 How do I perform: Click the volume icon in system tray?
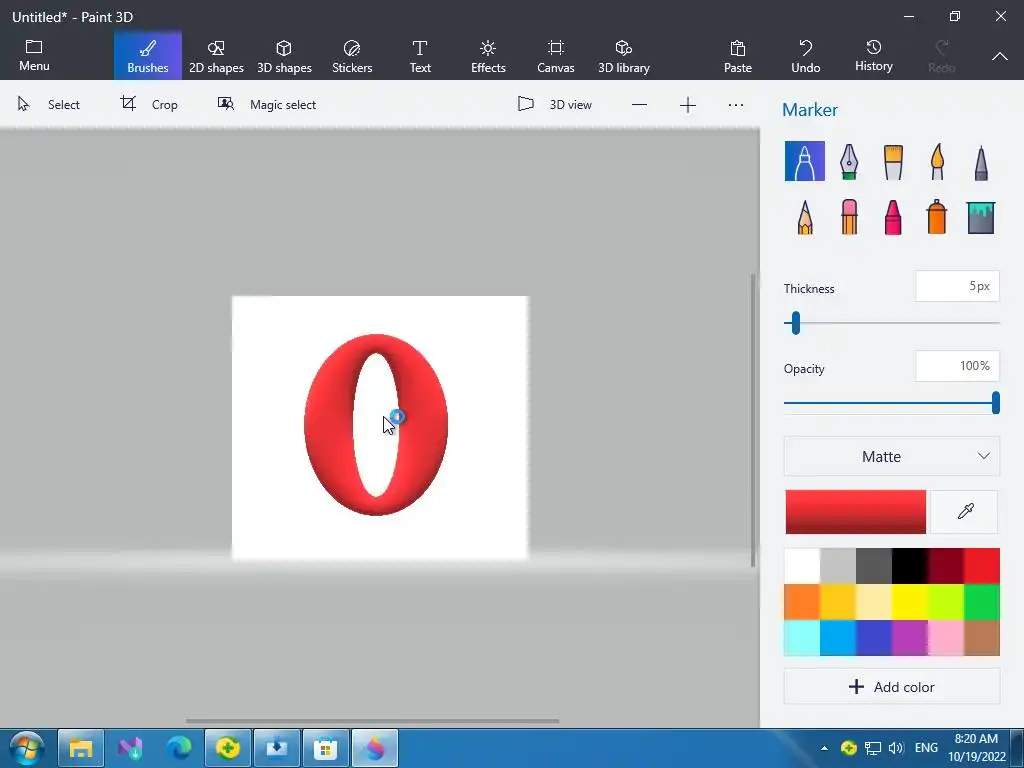pyautogui.click(x=896, y=748)
